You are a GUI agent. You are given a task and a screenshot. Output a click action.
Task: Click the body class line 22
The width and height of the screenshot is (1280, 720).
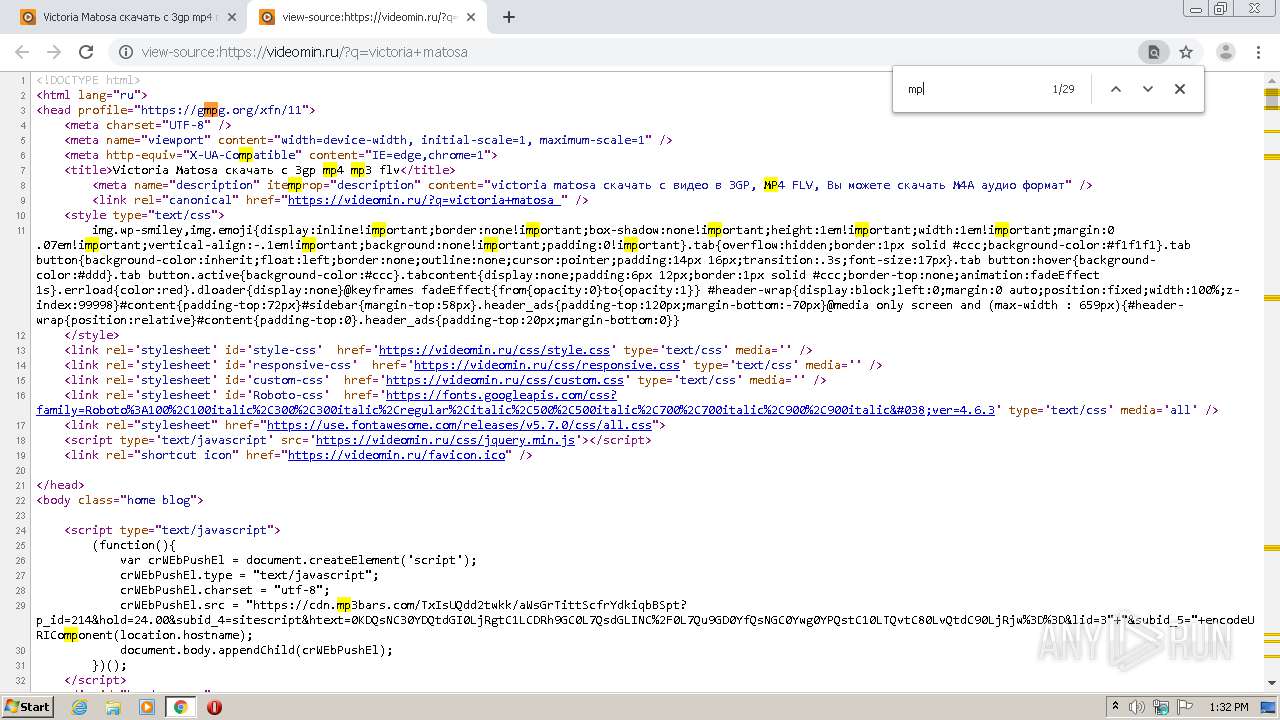tap(120, 500)
